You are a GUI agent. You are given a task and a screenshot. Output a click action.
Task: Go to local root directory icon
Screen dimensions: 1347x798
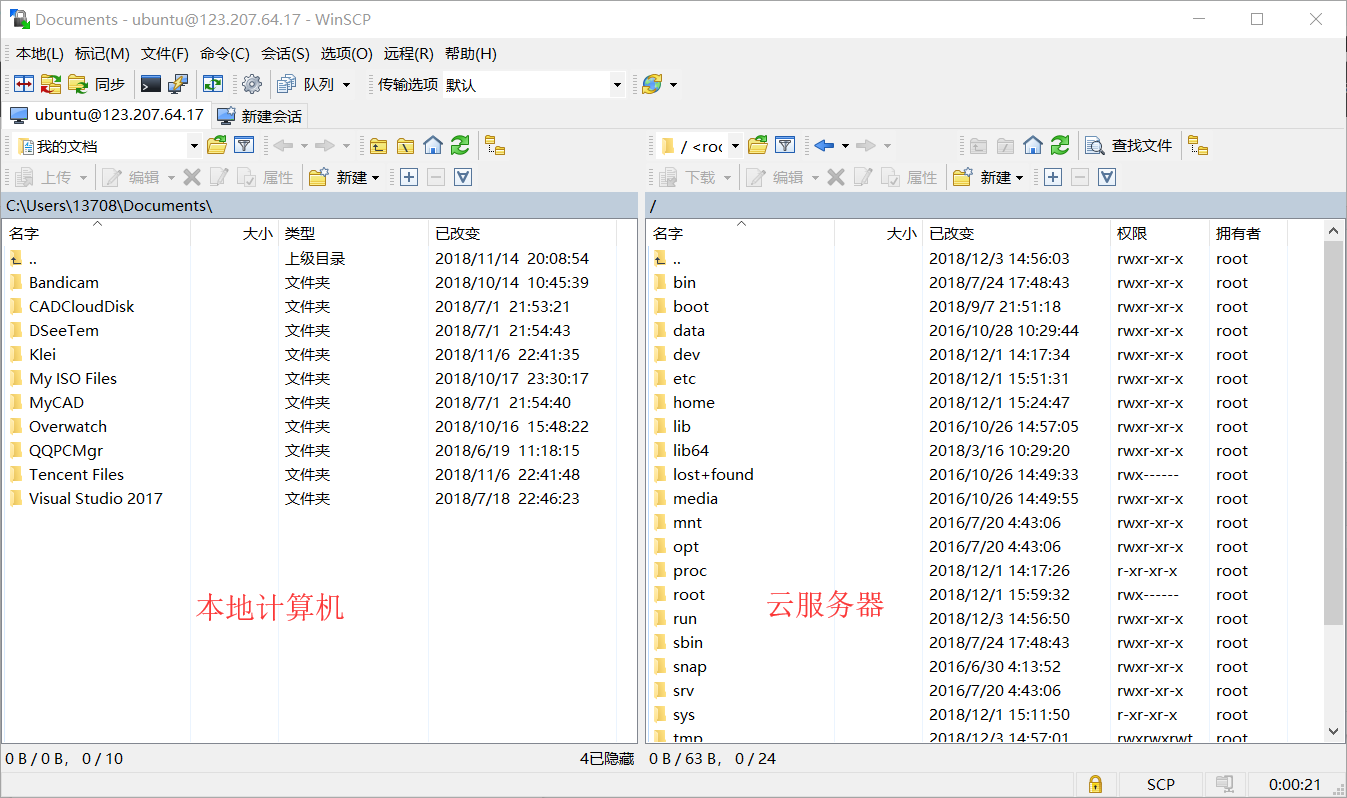(x=405, y=146)
